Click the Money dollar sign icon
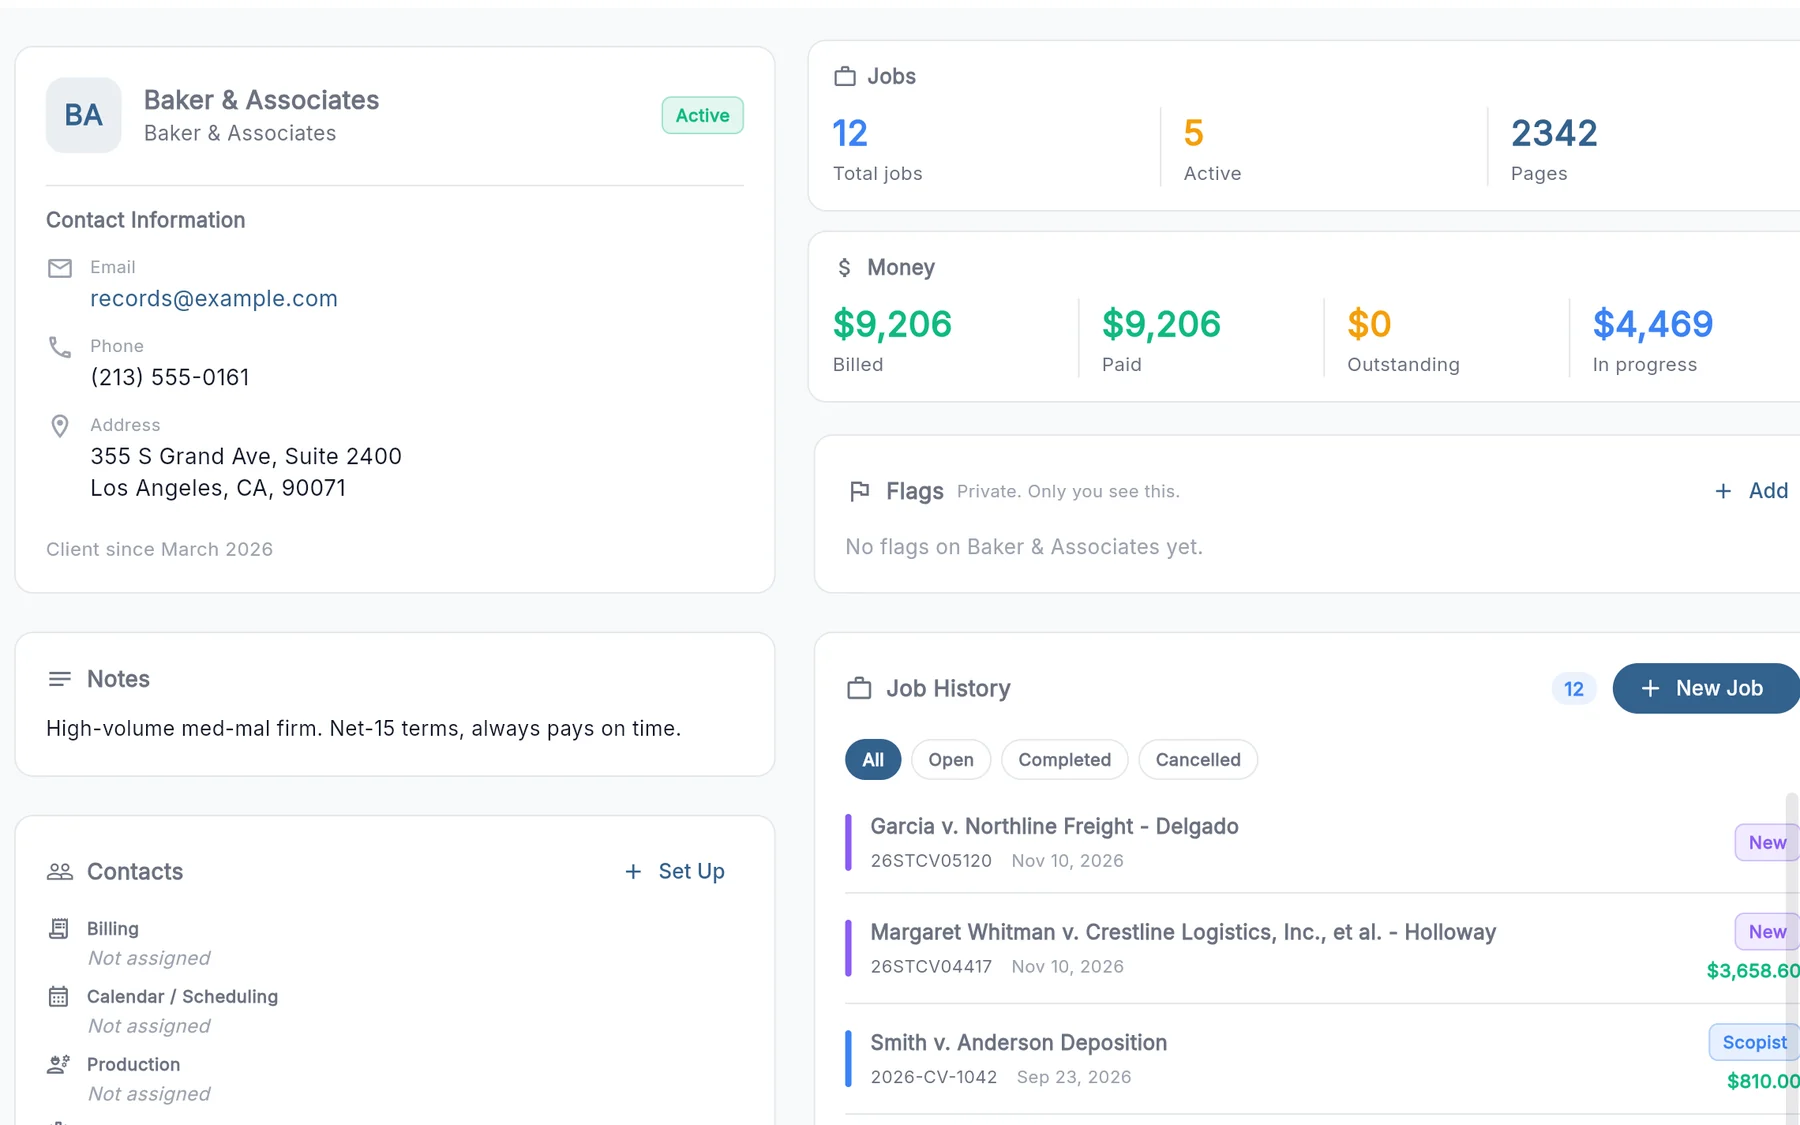This screenshot has width=1800, height=1125. (845, 268)
